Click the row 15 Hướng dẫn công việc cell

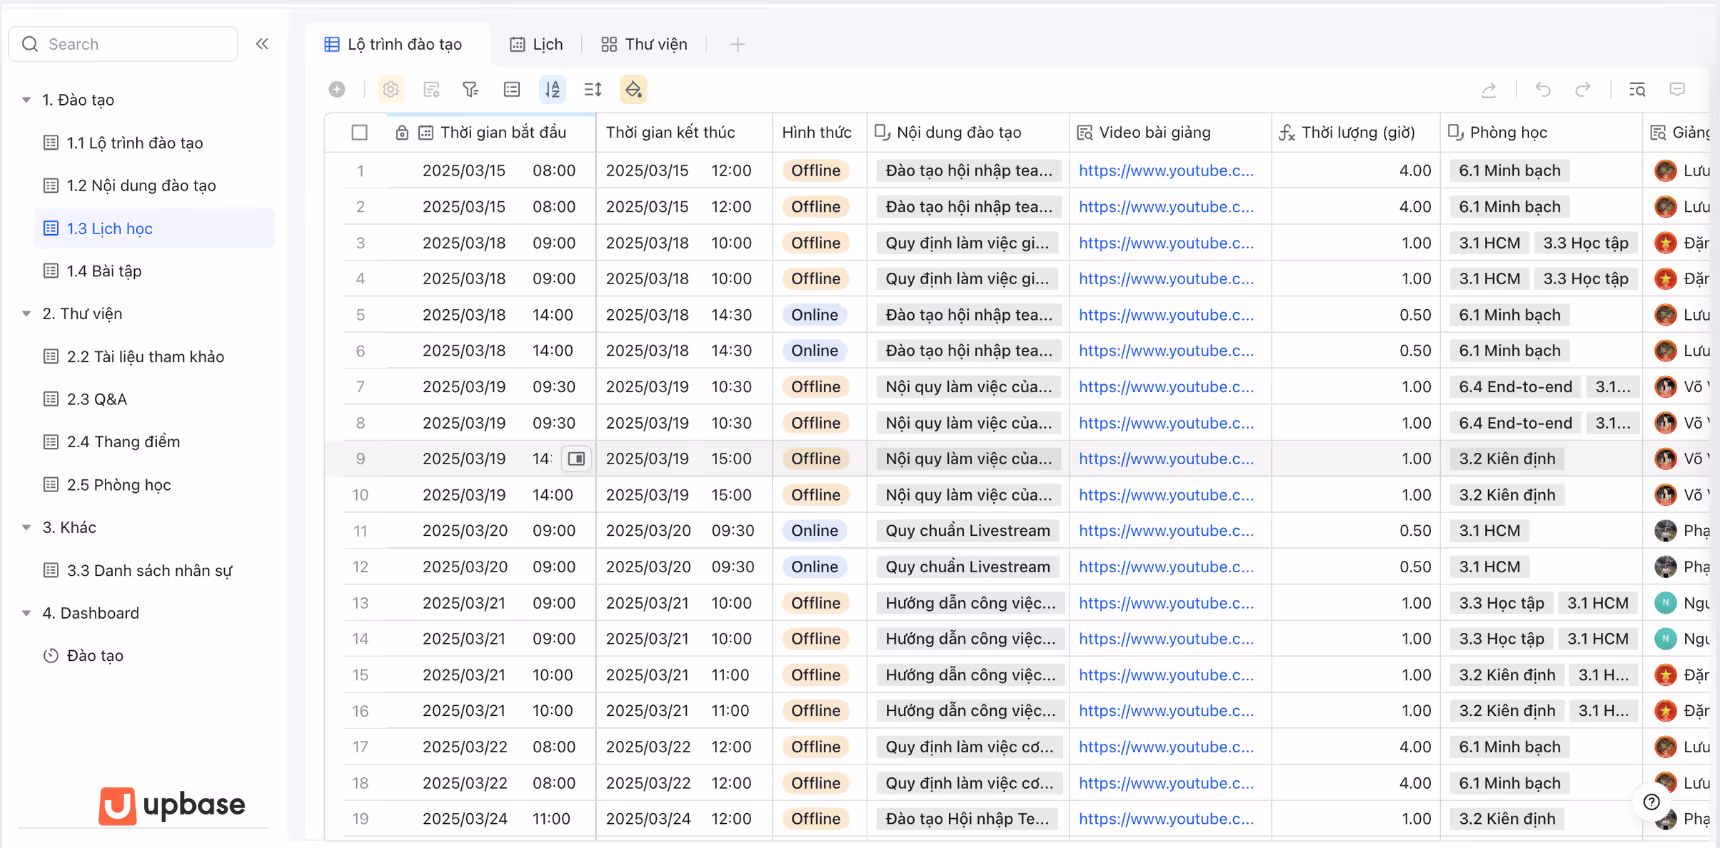970,675
